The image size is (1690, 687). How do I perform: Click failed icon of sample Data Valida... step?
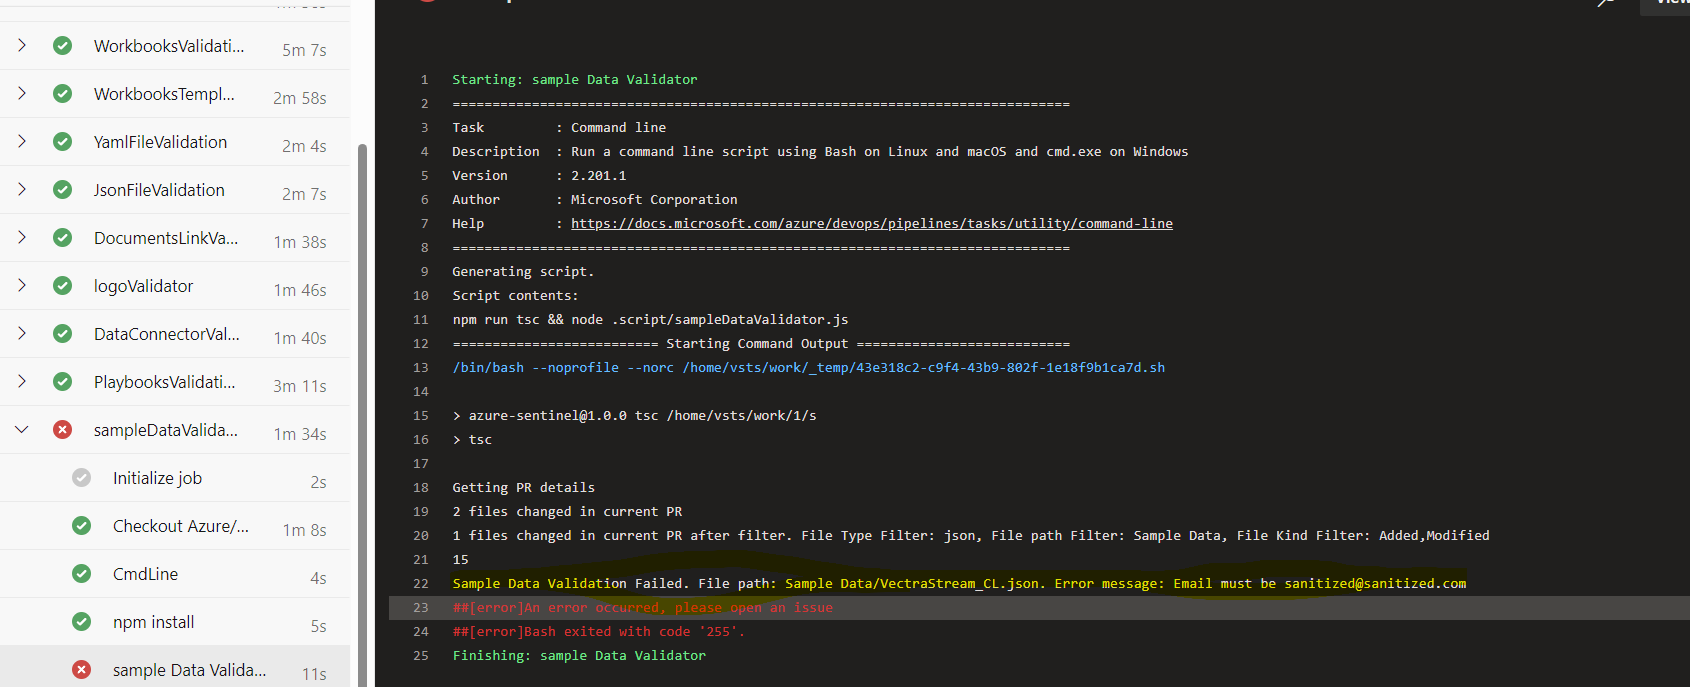[x=82, y=669]
